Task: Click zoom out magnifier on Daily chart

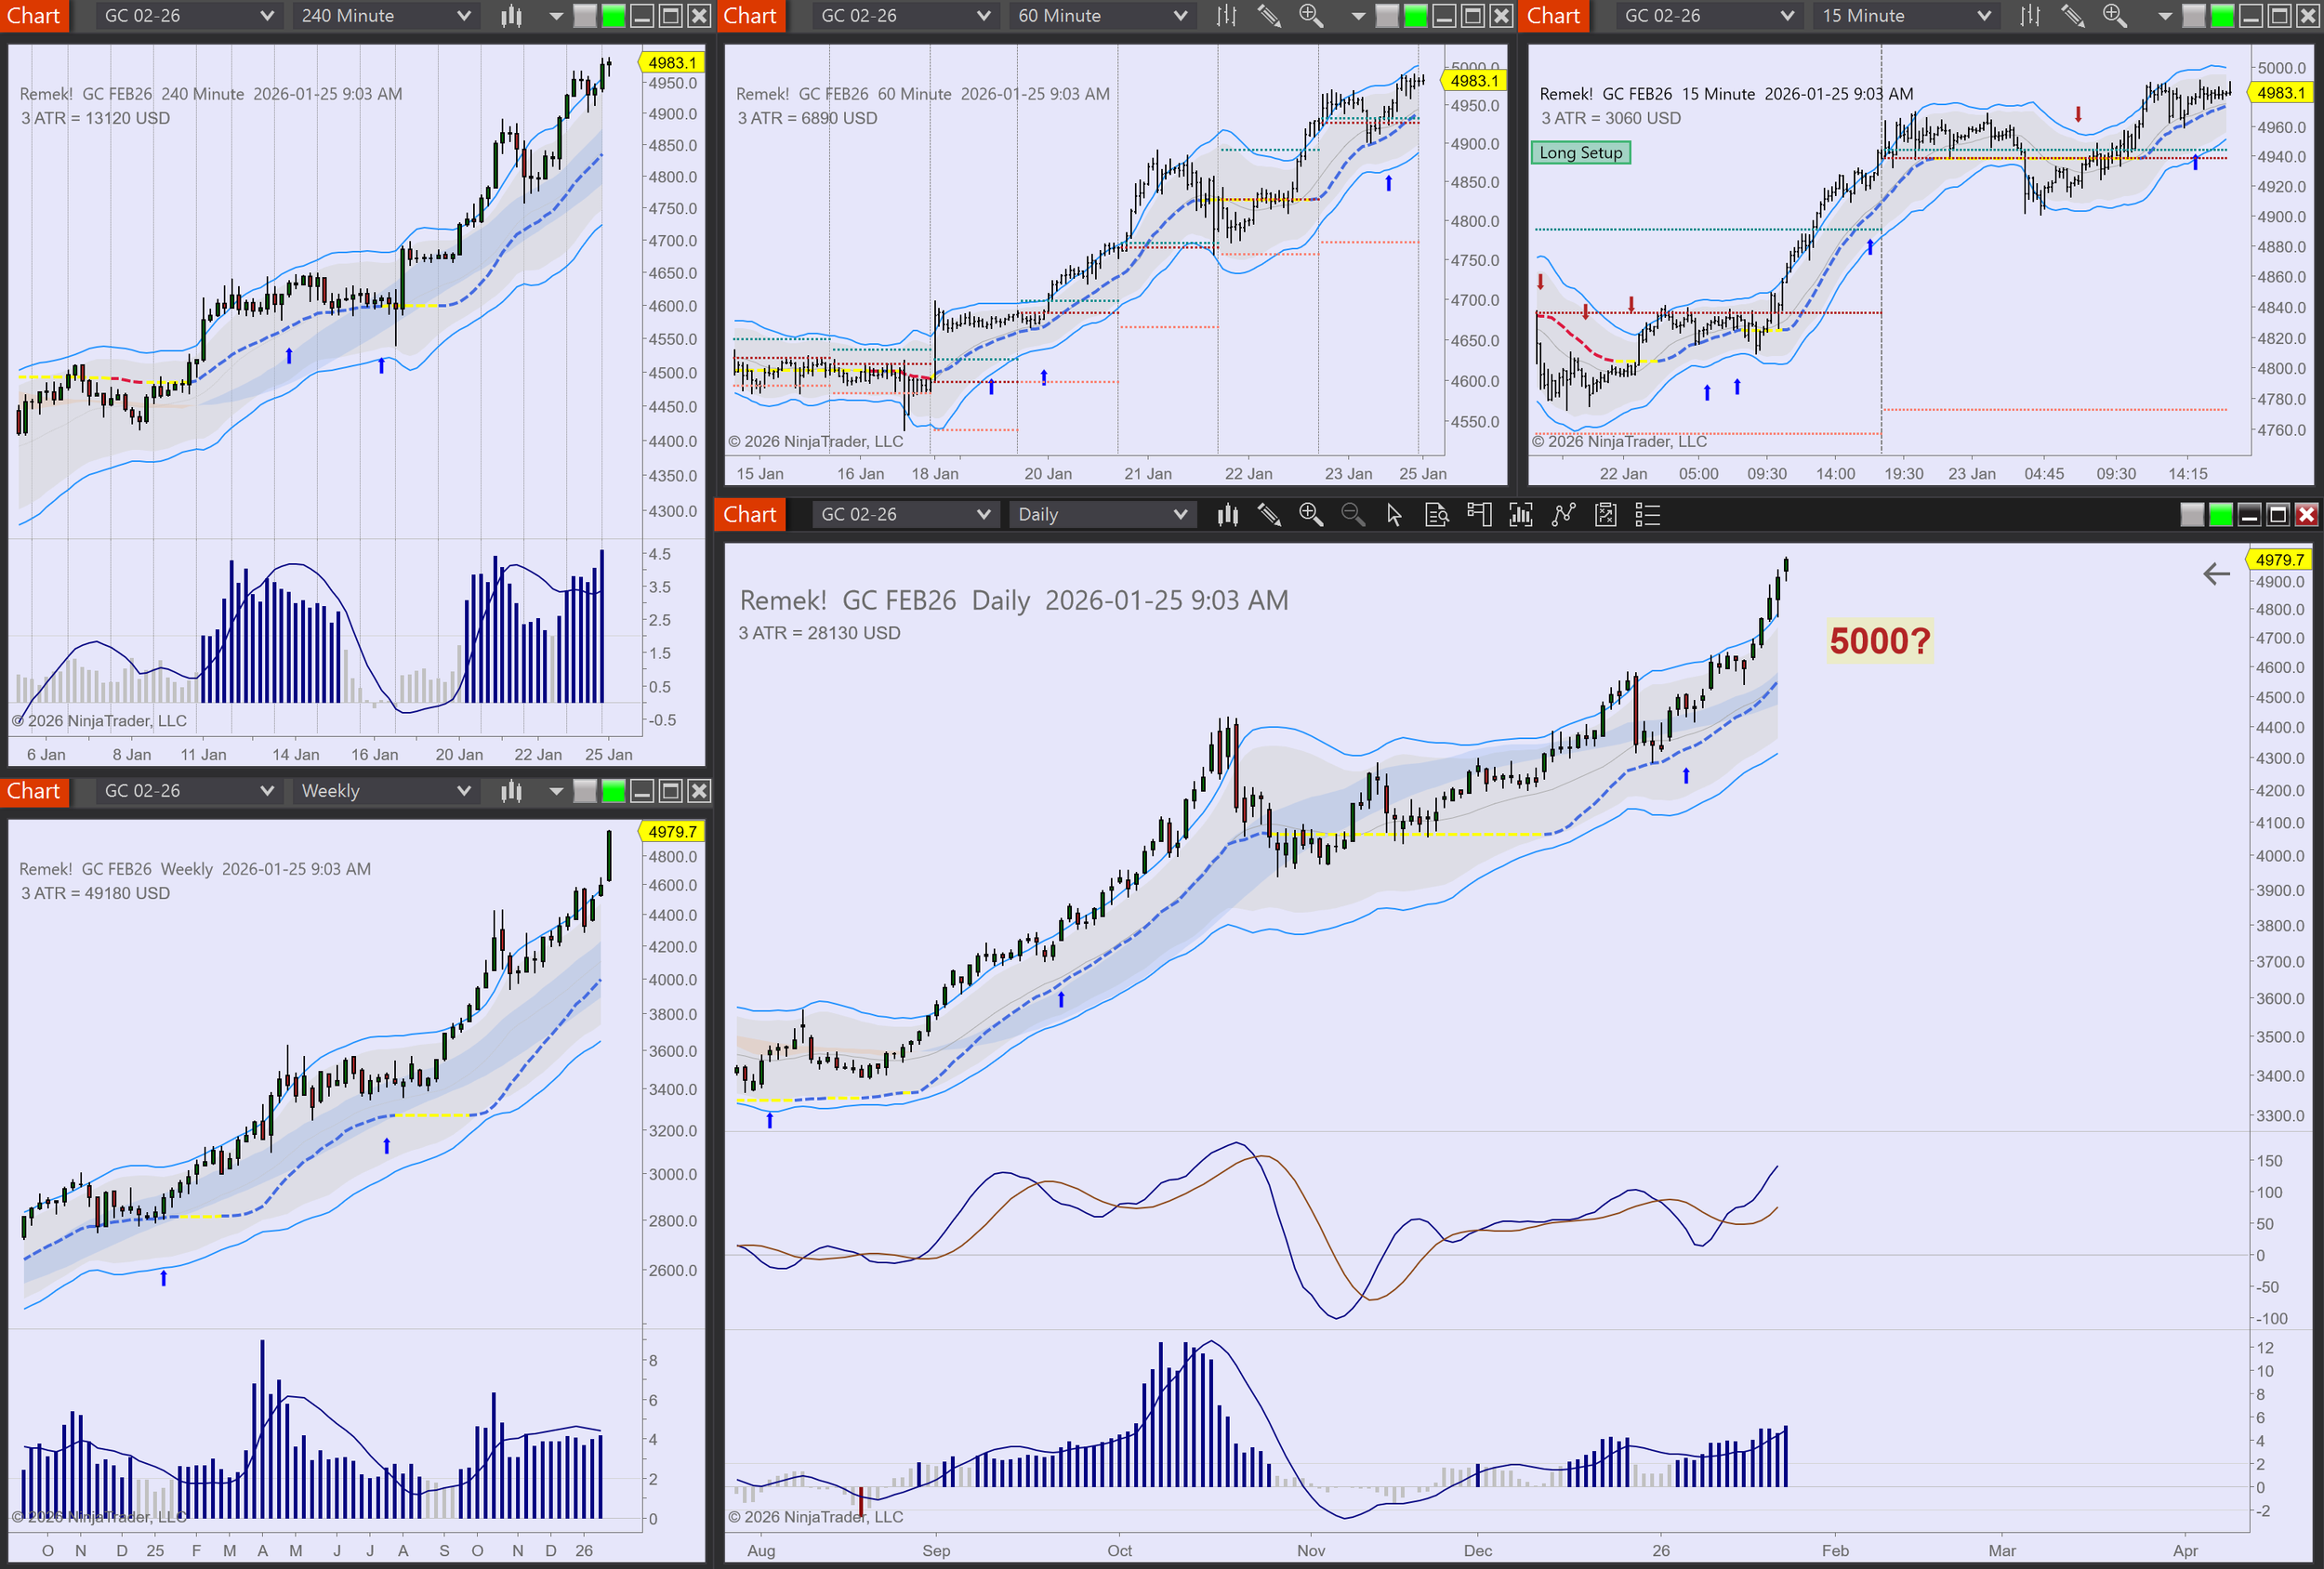Action: tap(1352, 515)
